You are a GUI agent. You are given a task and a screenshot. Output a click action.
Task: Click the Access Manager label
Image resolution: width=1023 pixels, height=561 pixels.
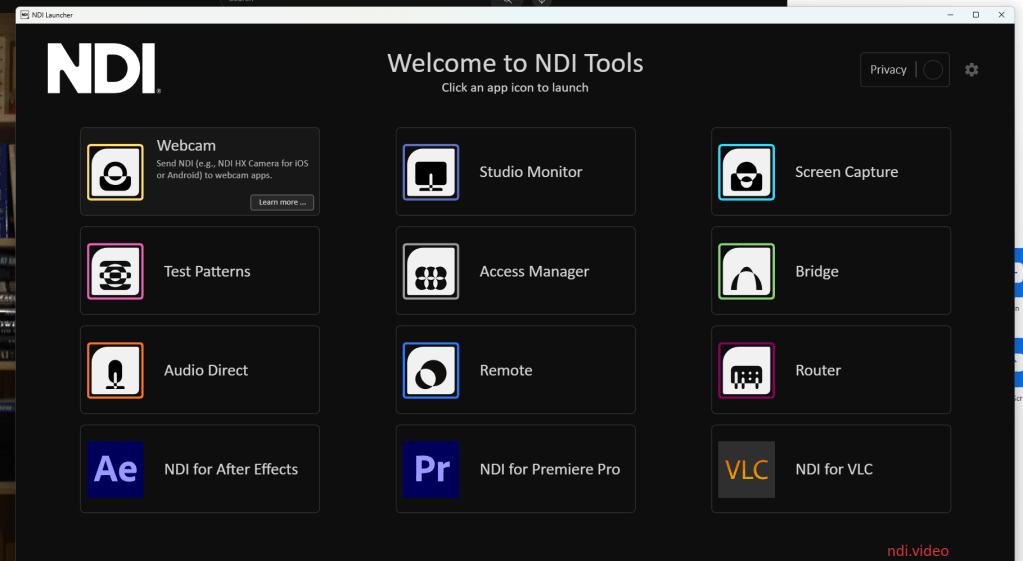point(534,271)
